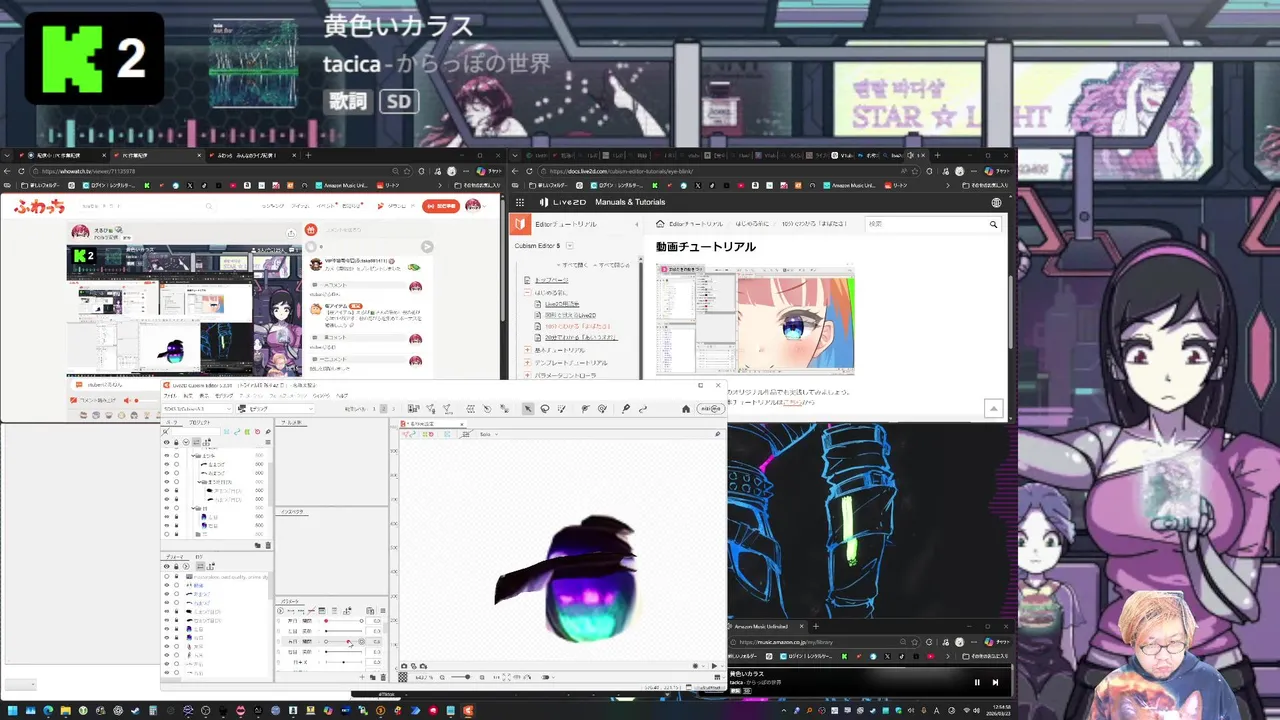Open トップページ link in docs sidebar

click(x=551, y=280)
